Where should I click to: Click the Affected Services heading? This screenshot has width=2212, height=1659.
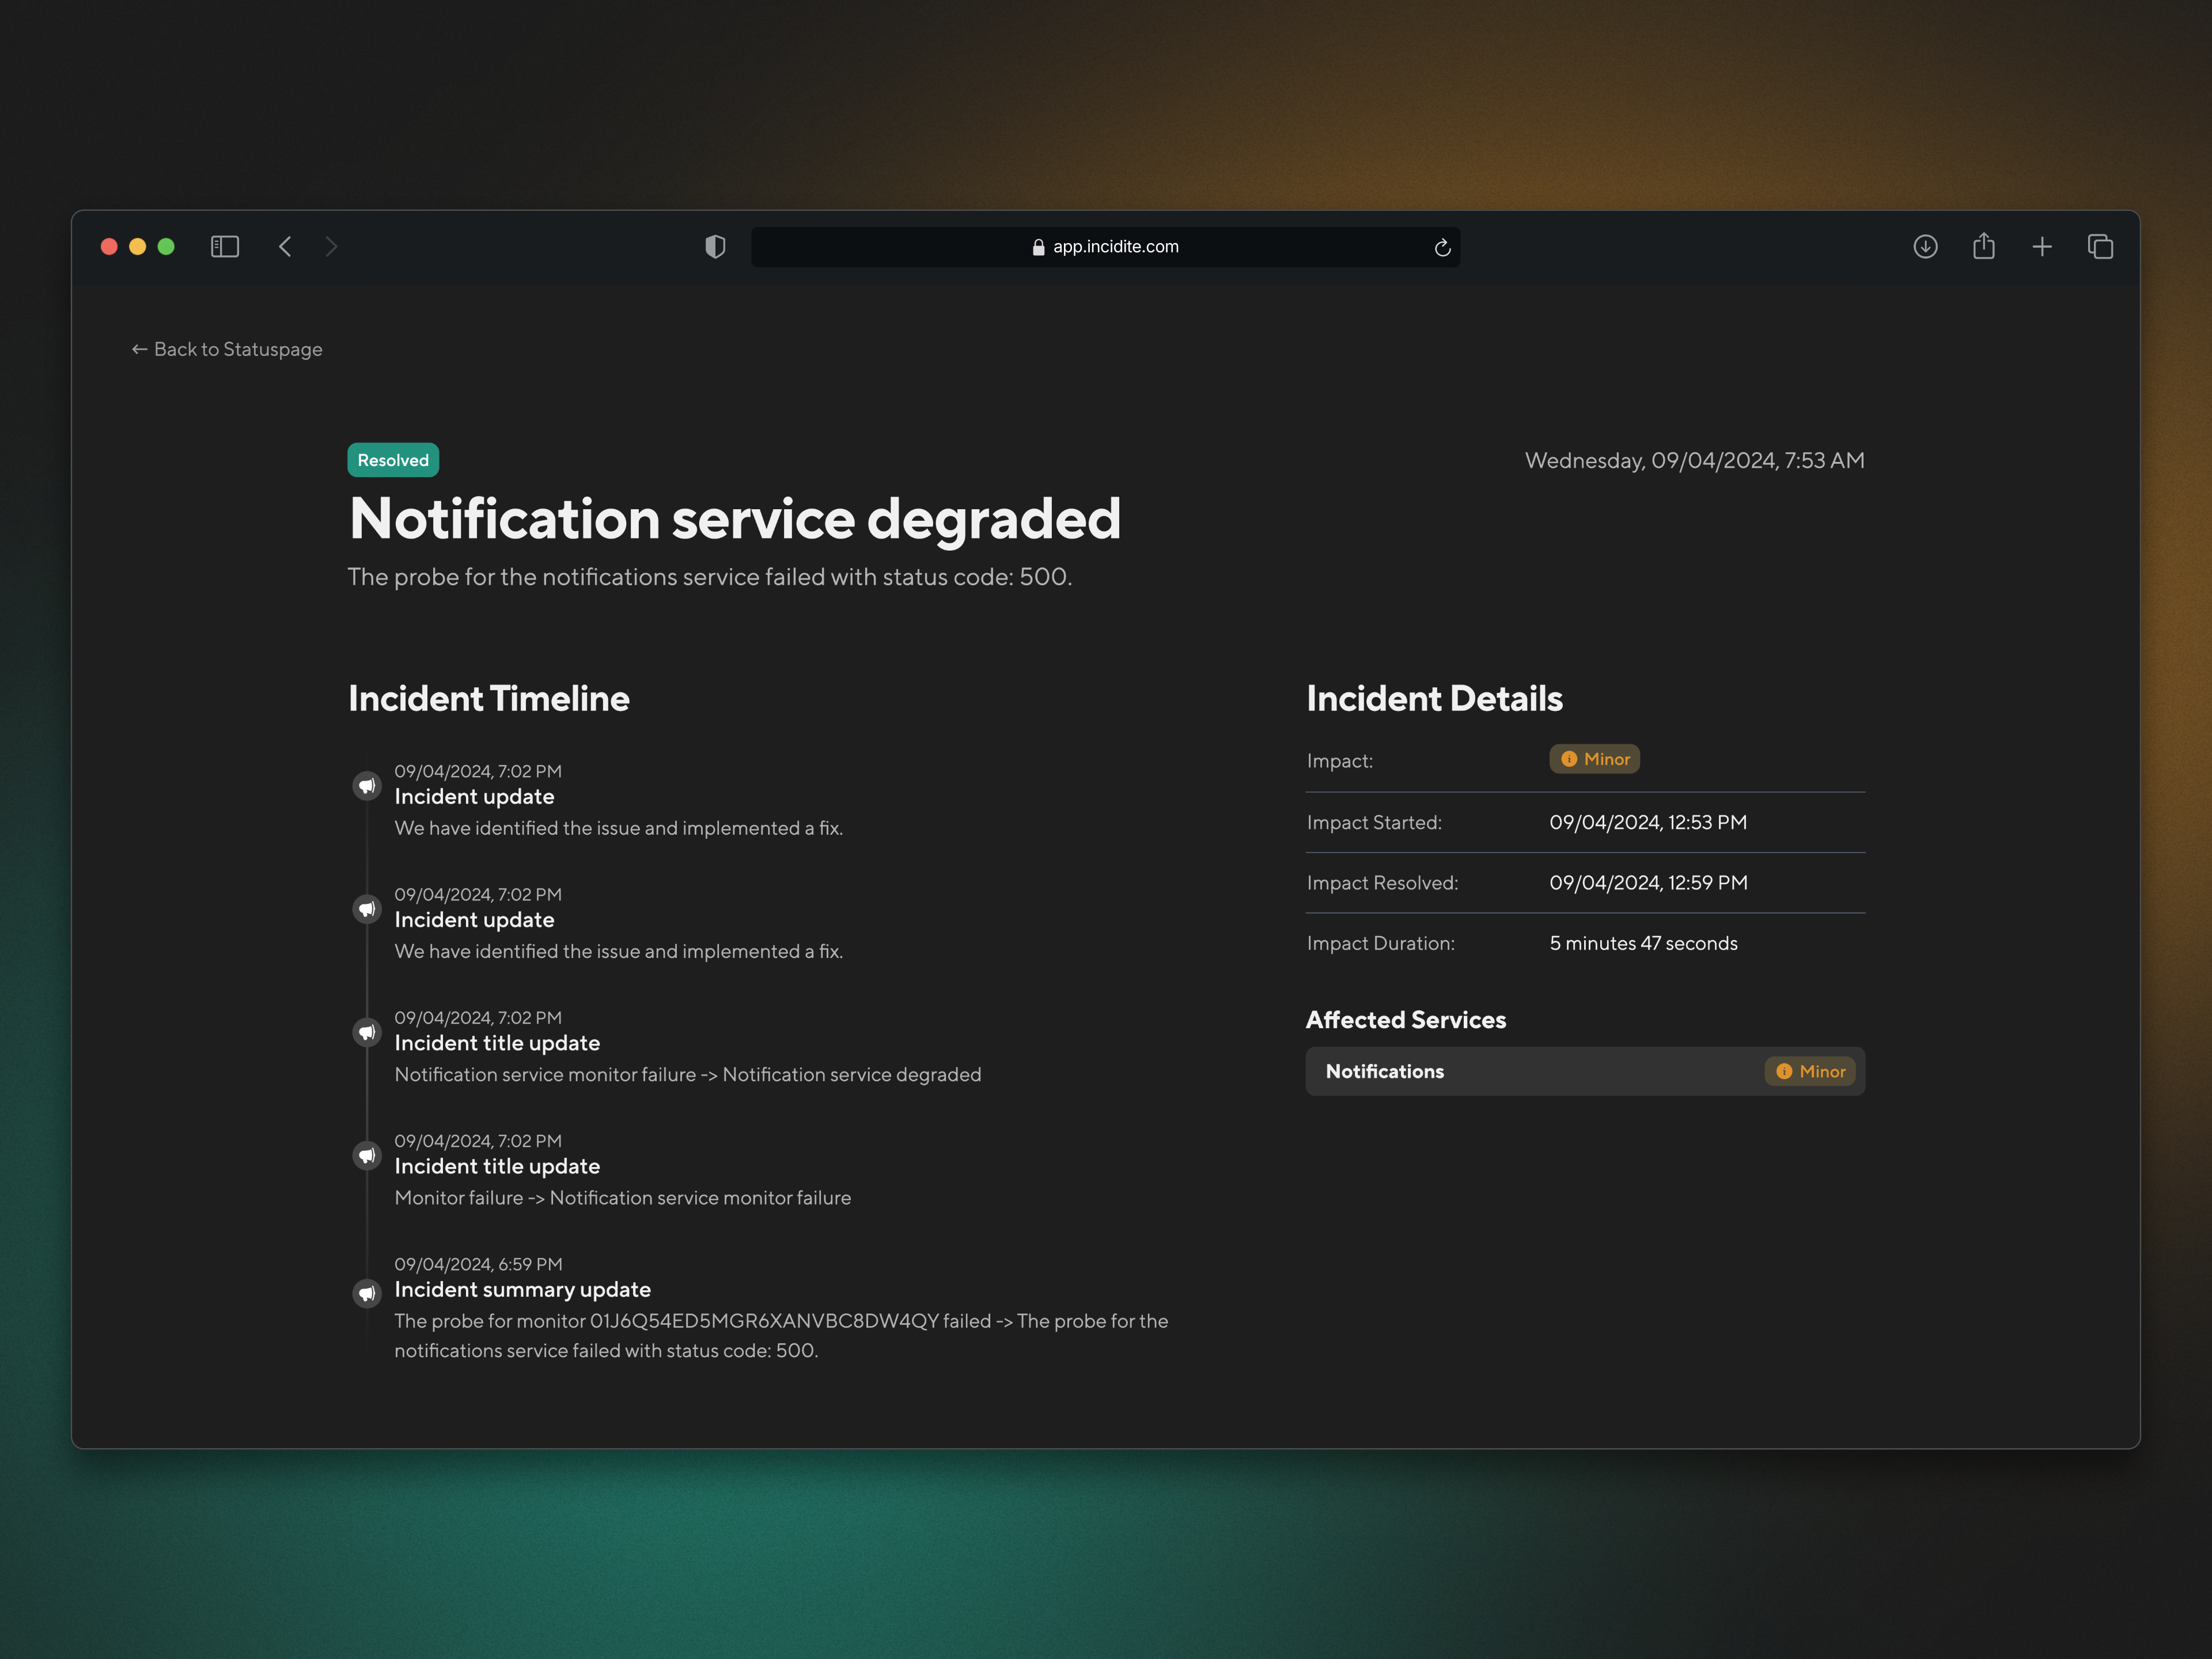click(x=1405, y=1020)
